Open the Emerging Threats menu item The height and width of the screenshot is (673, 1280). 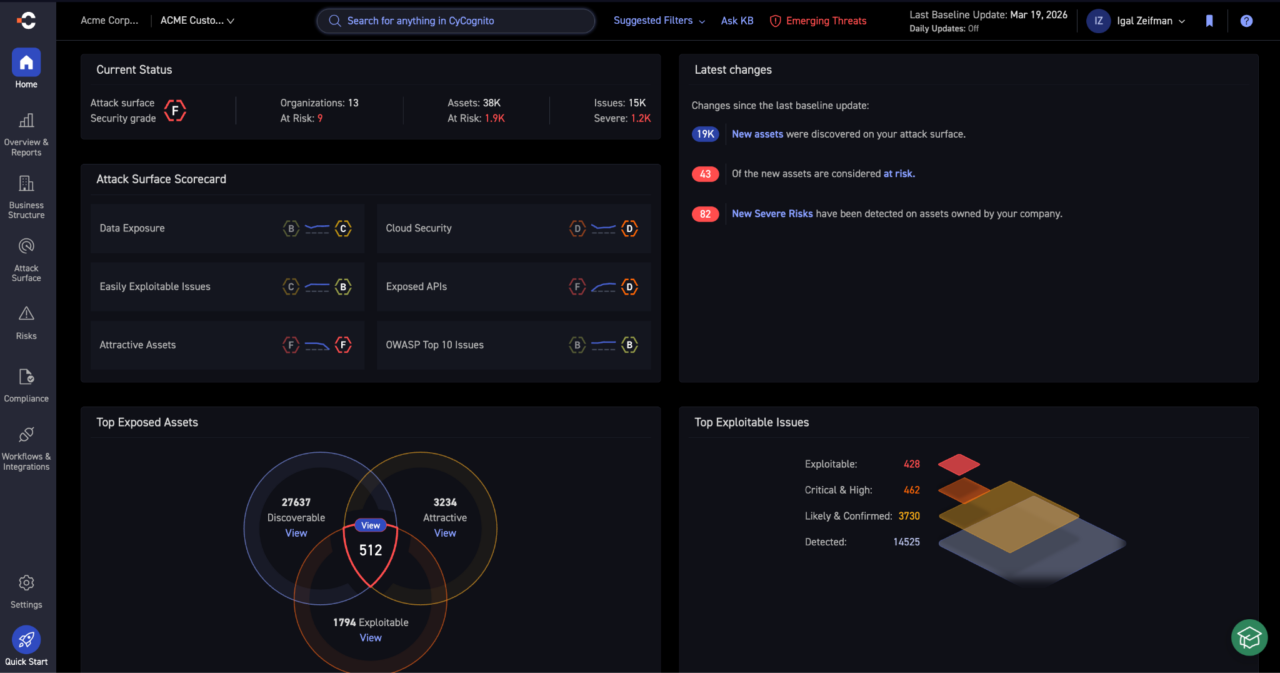(x=818, y=21)
